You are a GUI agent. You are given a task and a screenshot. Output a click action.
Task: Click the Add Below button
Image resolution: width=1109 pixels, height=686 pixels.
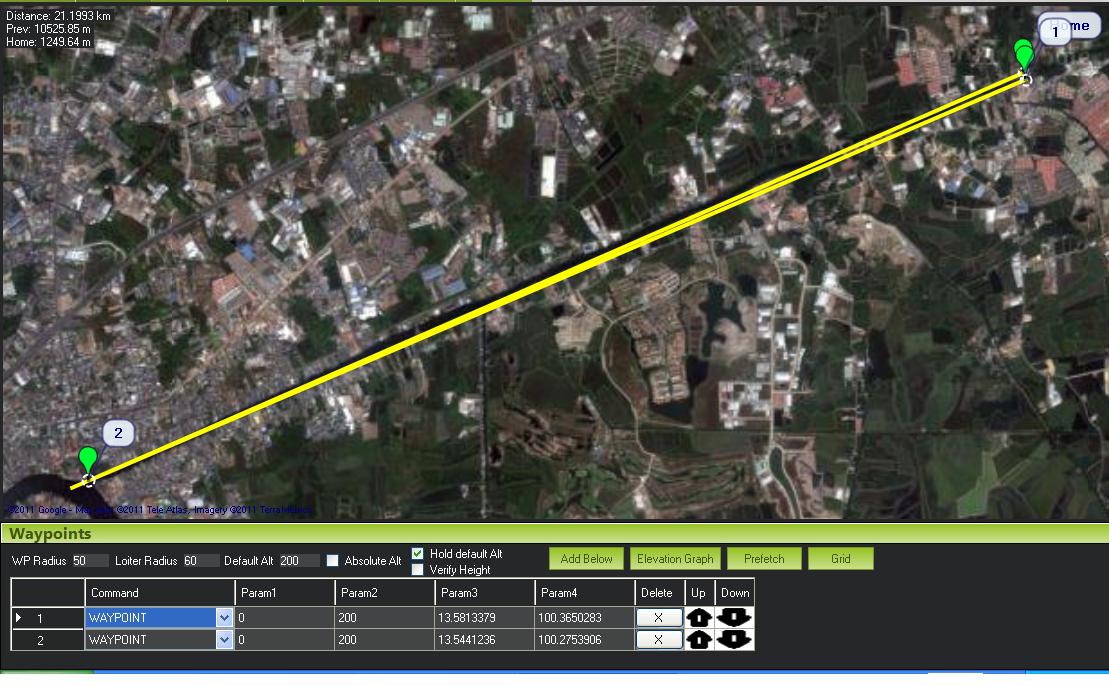(586, 559)
